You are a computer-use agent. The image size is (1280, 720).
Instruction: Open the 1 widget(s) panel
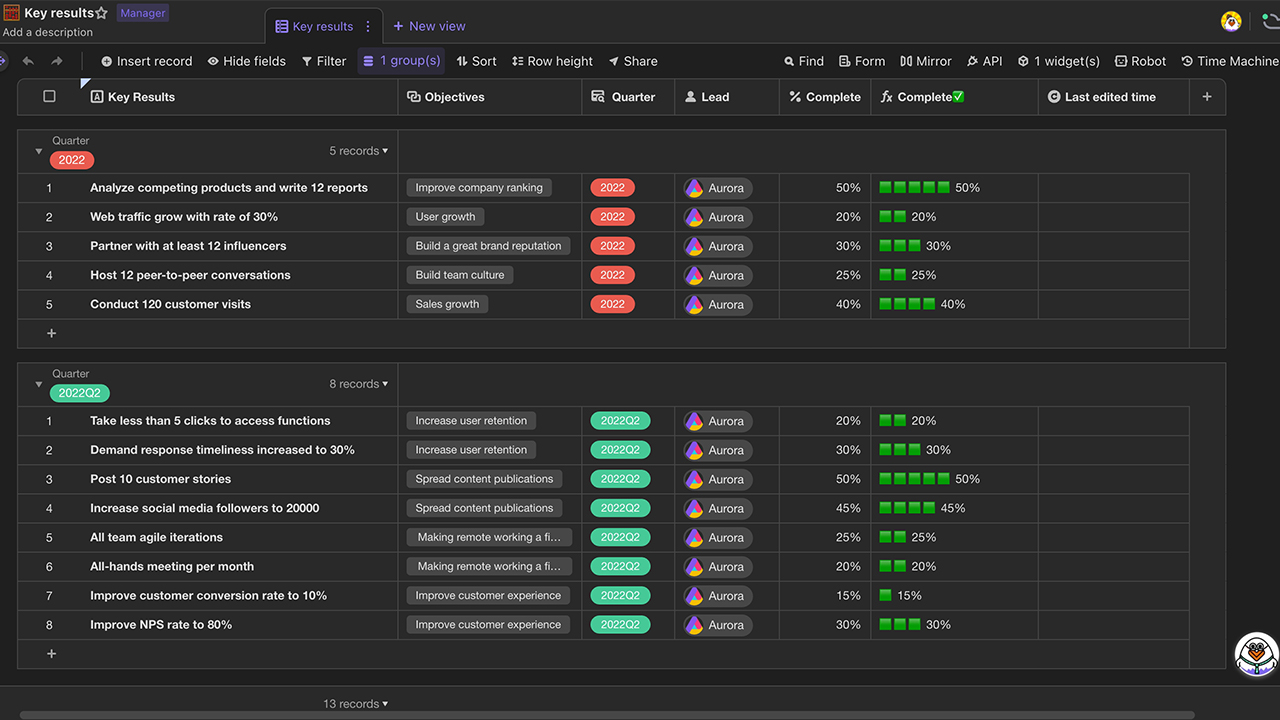1059,61
